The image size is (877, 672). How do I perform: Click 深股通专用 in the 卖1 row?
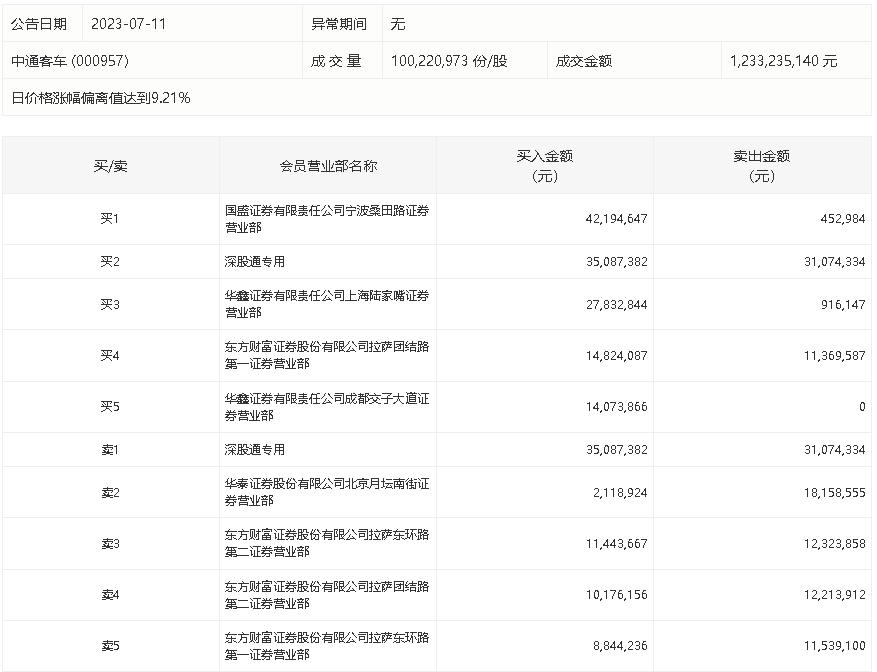(254, 450)
